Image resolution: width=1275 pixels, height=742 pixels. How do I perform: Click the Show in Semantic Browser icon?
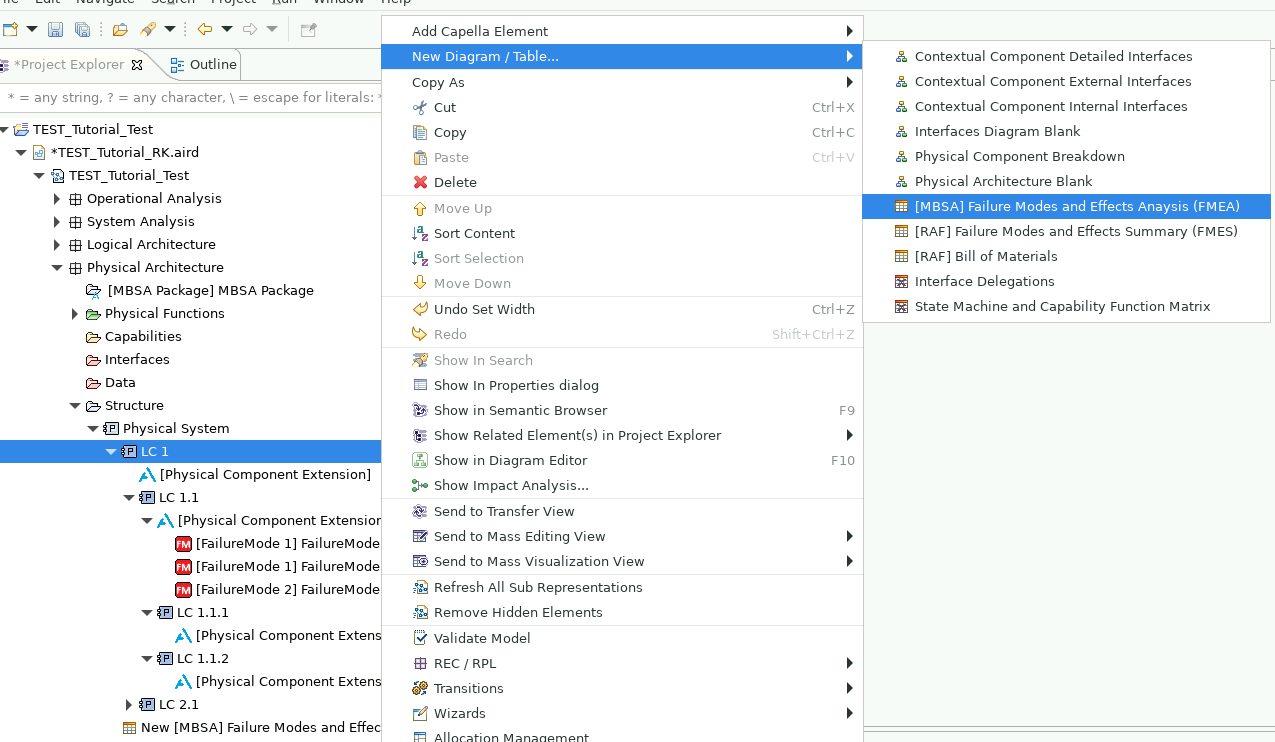420,411
